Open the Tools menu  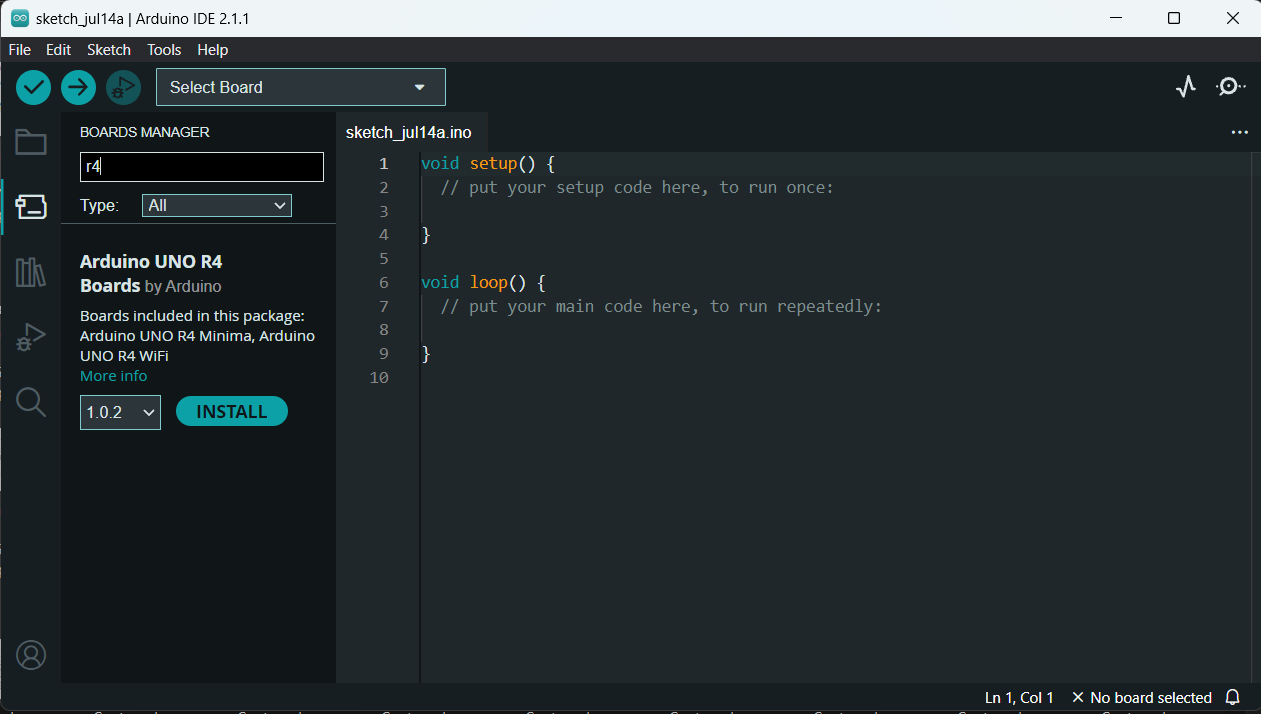tap(164, 49)
